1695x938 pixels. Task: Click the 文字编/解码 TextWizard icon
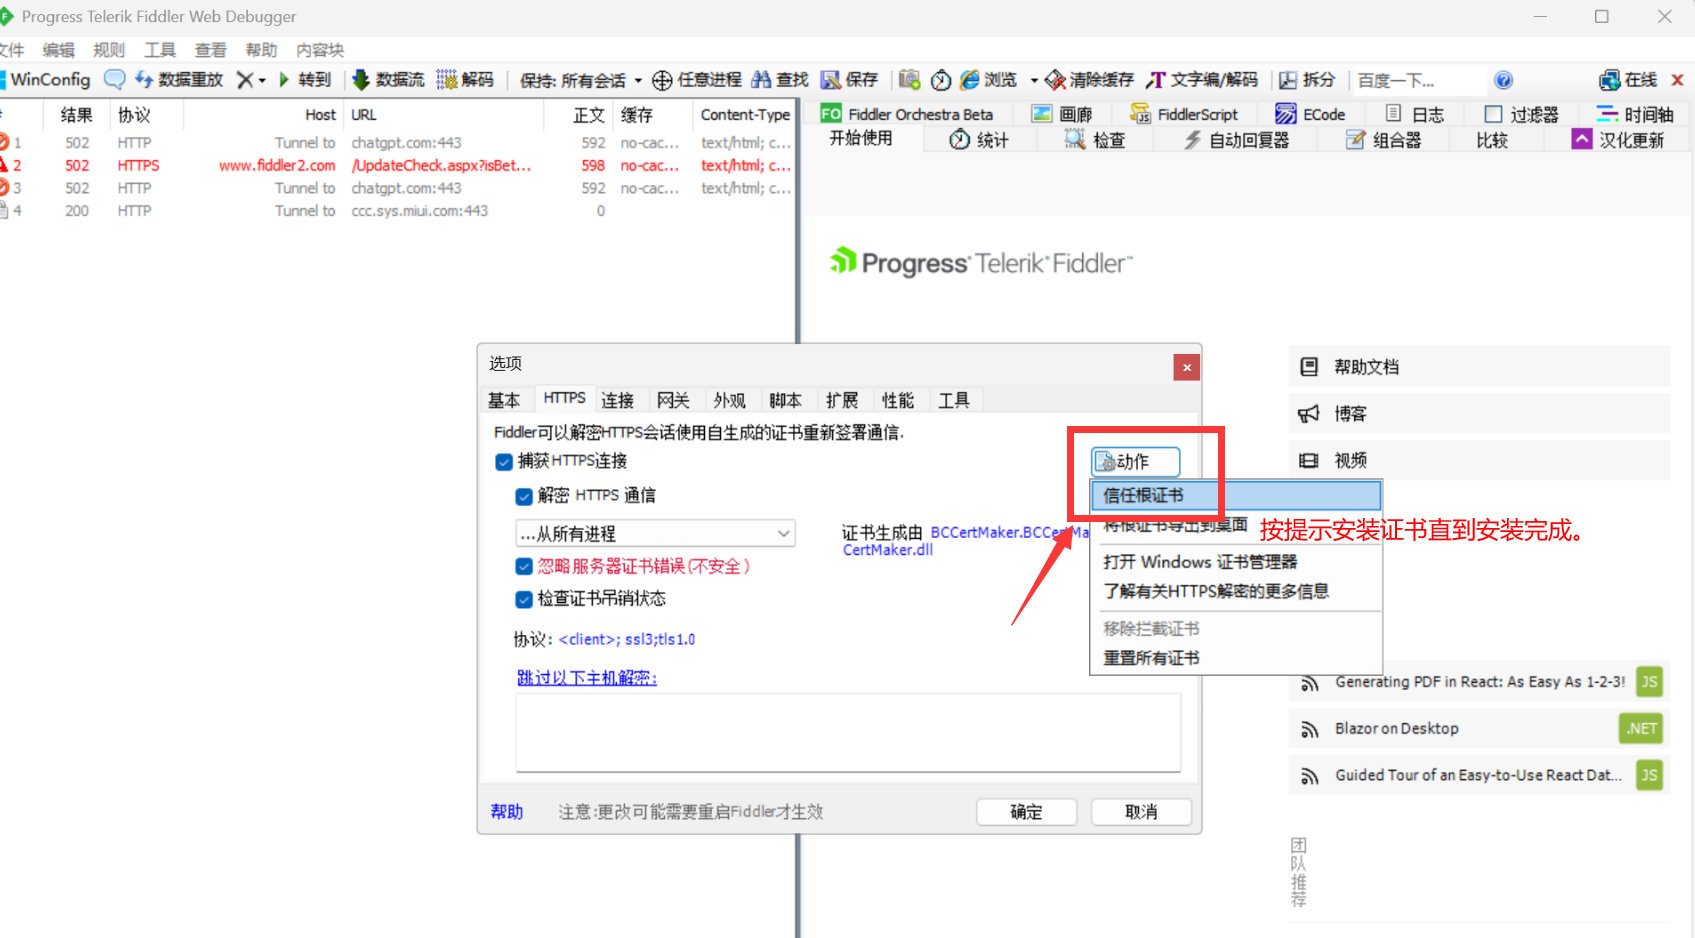(1157, 80)
